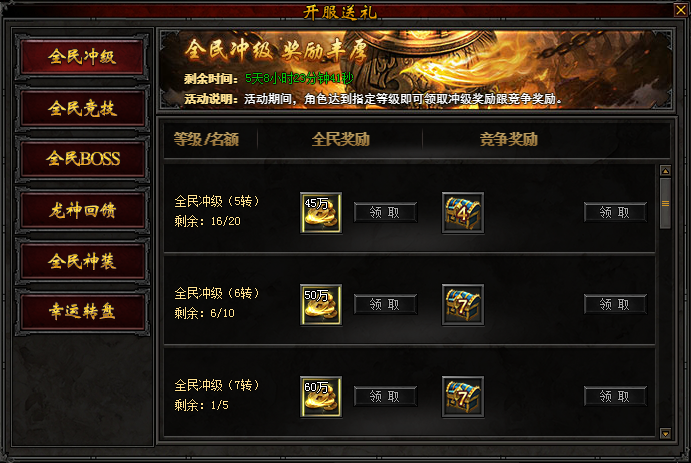Click the scrollbar up arrow
The width and height of the screenshot is (691, 463).
(665, 170)
